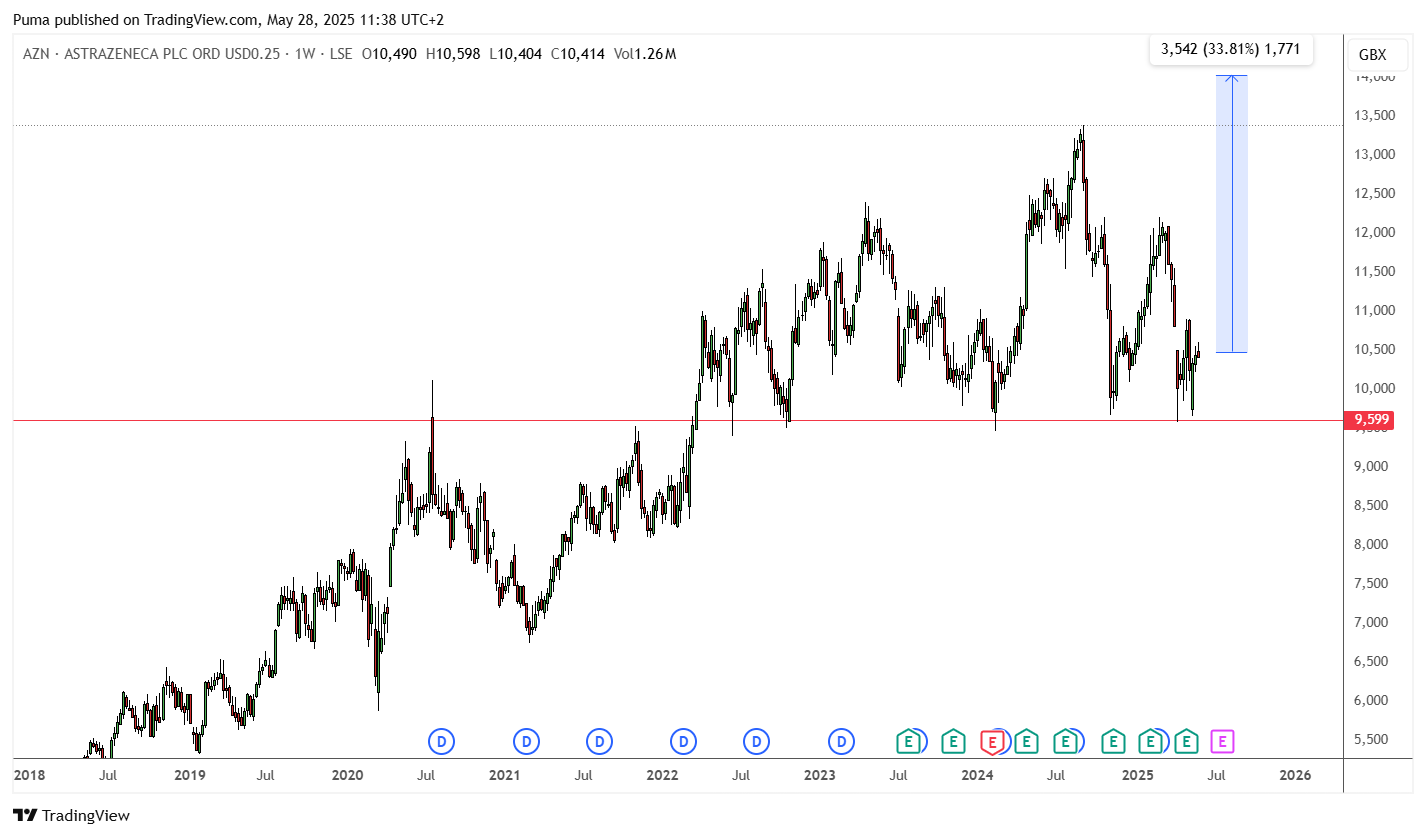Image resolution: width=1426 pixels, height=837 pixels.
Task: Click the 10,500 price axis label
Action: pos(1374,349)
